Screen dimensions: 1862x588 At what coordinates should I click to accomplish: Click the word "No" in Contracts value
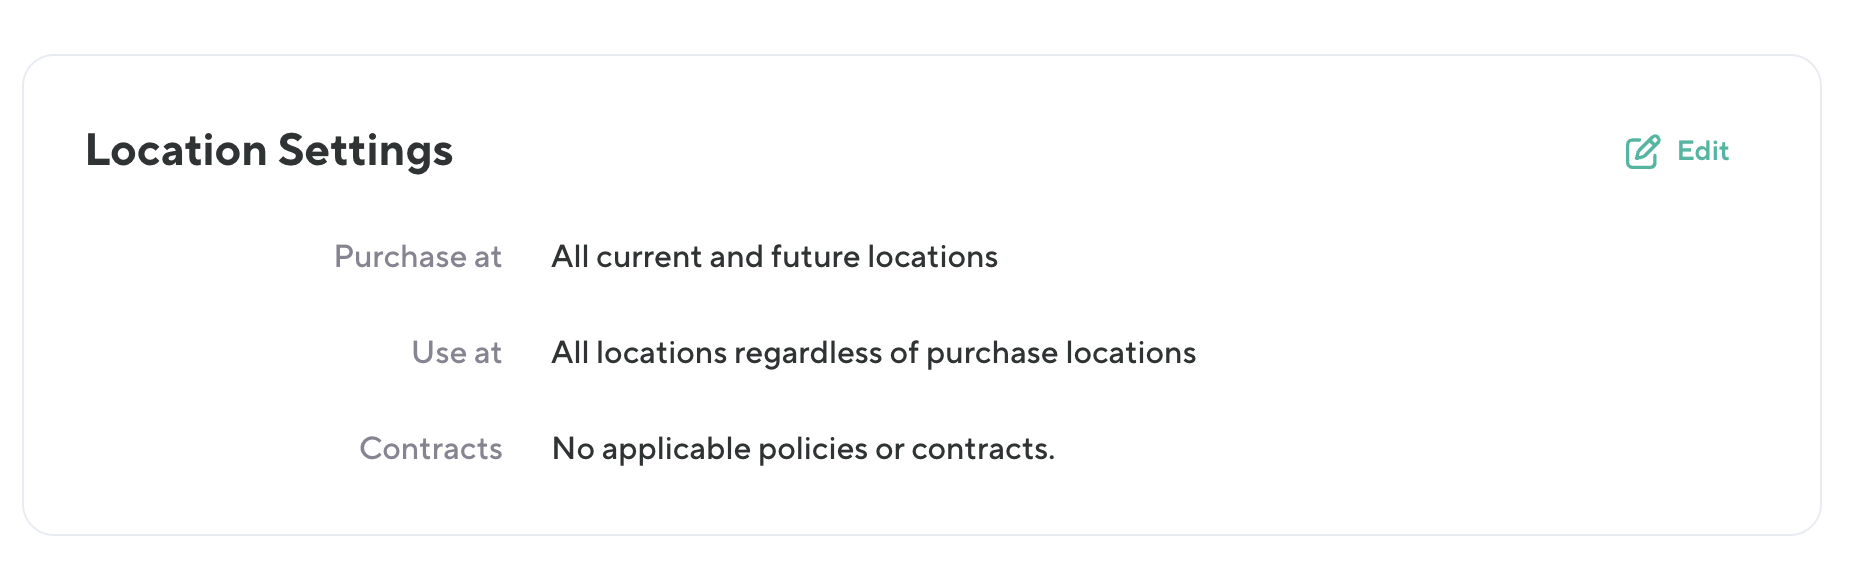click(573, 449)
